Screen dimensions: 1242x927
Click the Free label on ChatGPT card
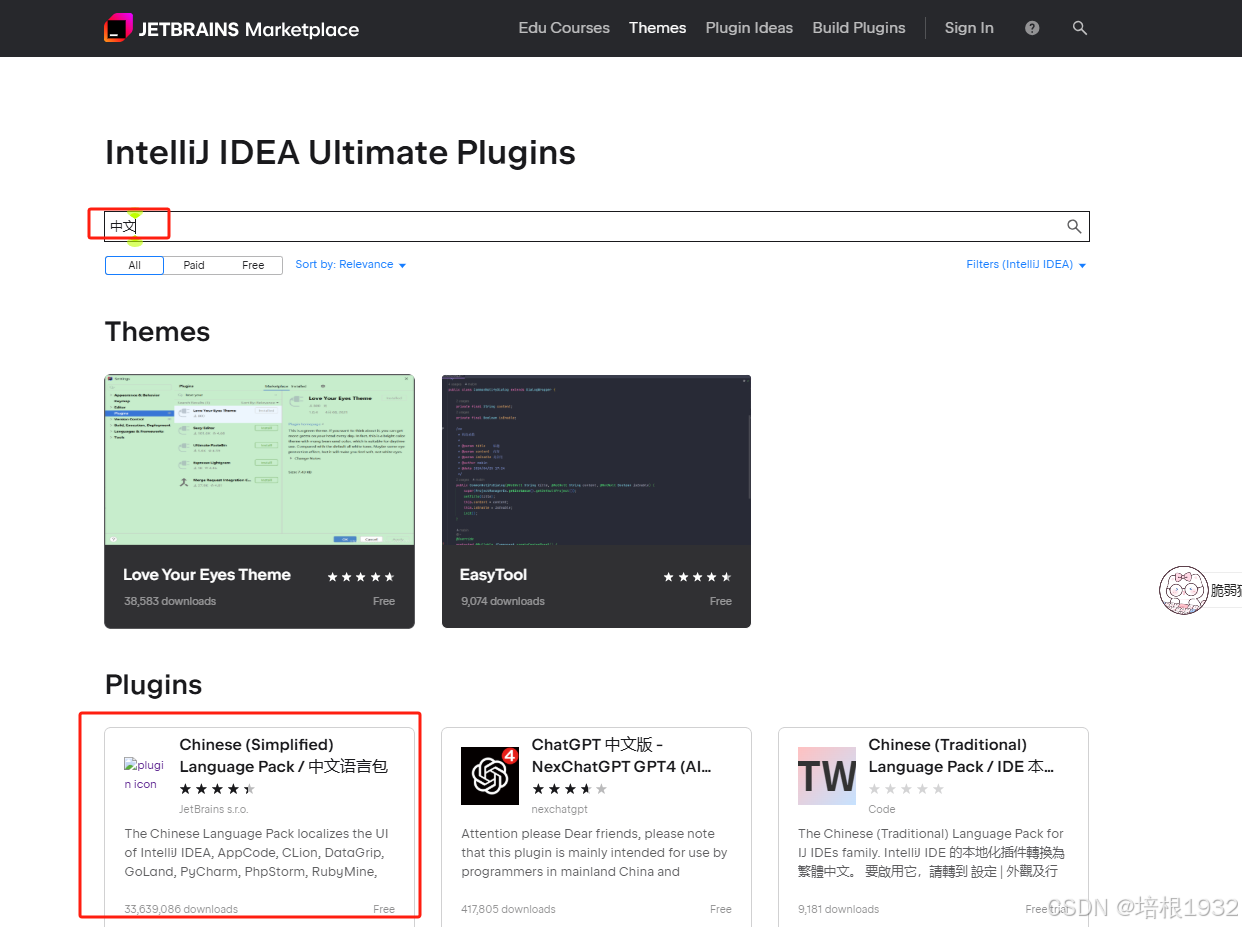[x=721, y=909]
